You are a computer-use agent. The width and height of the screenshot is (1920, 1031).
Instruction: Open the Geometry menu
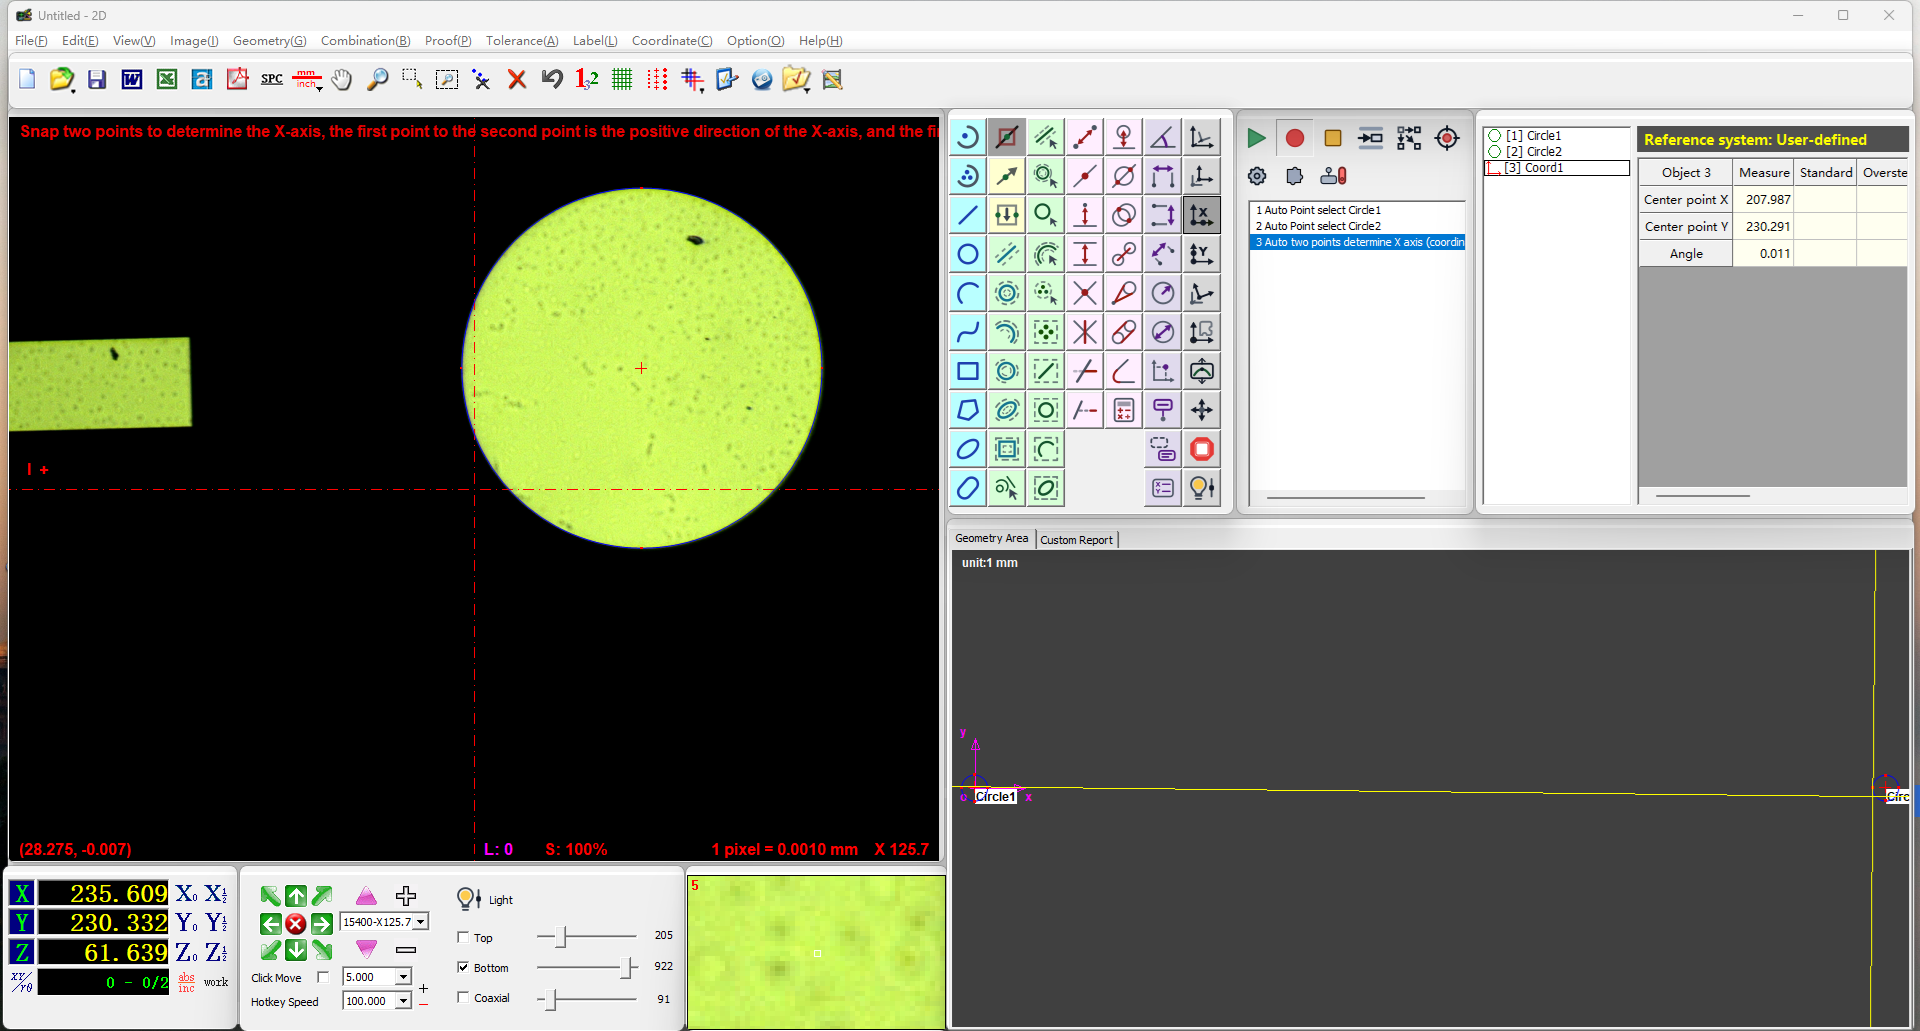point(269,41)
